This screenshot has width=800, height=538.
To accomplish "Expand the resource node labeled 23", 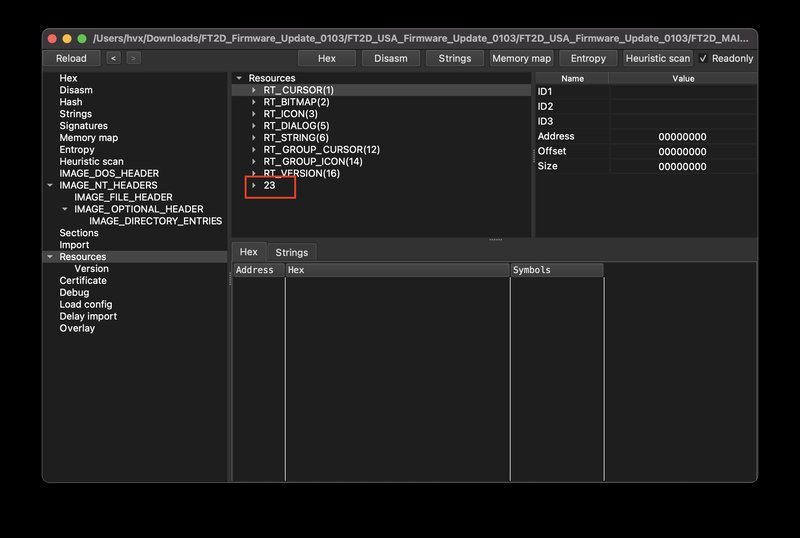I will pos(254,185).
